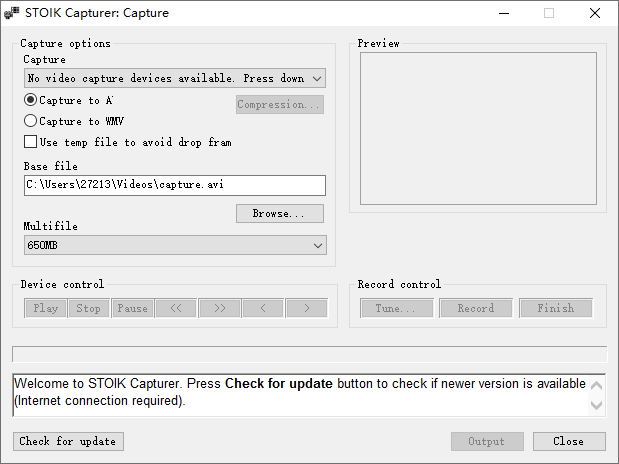Click the Browse... button
This screenshot has height=464, width=619.
[279, 214]
